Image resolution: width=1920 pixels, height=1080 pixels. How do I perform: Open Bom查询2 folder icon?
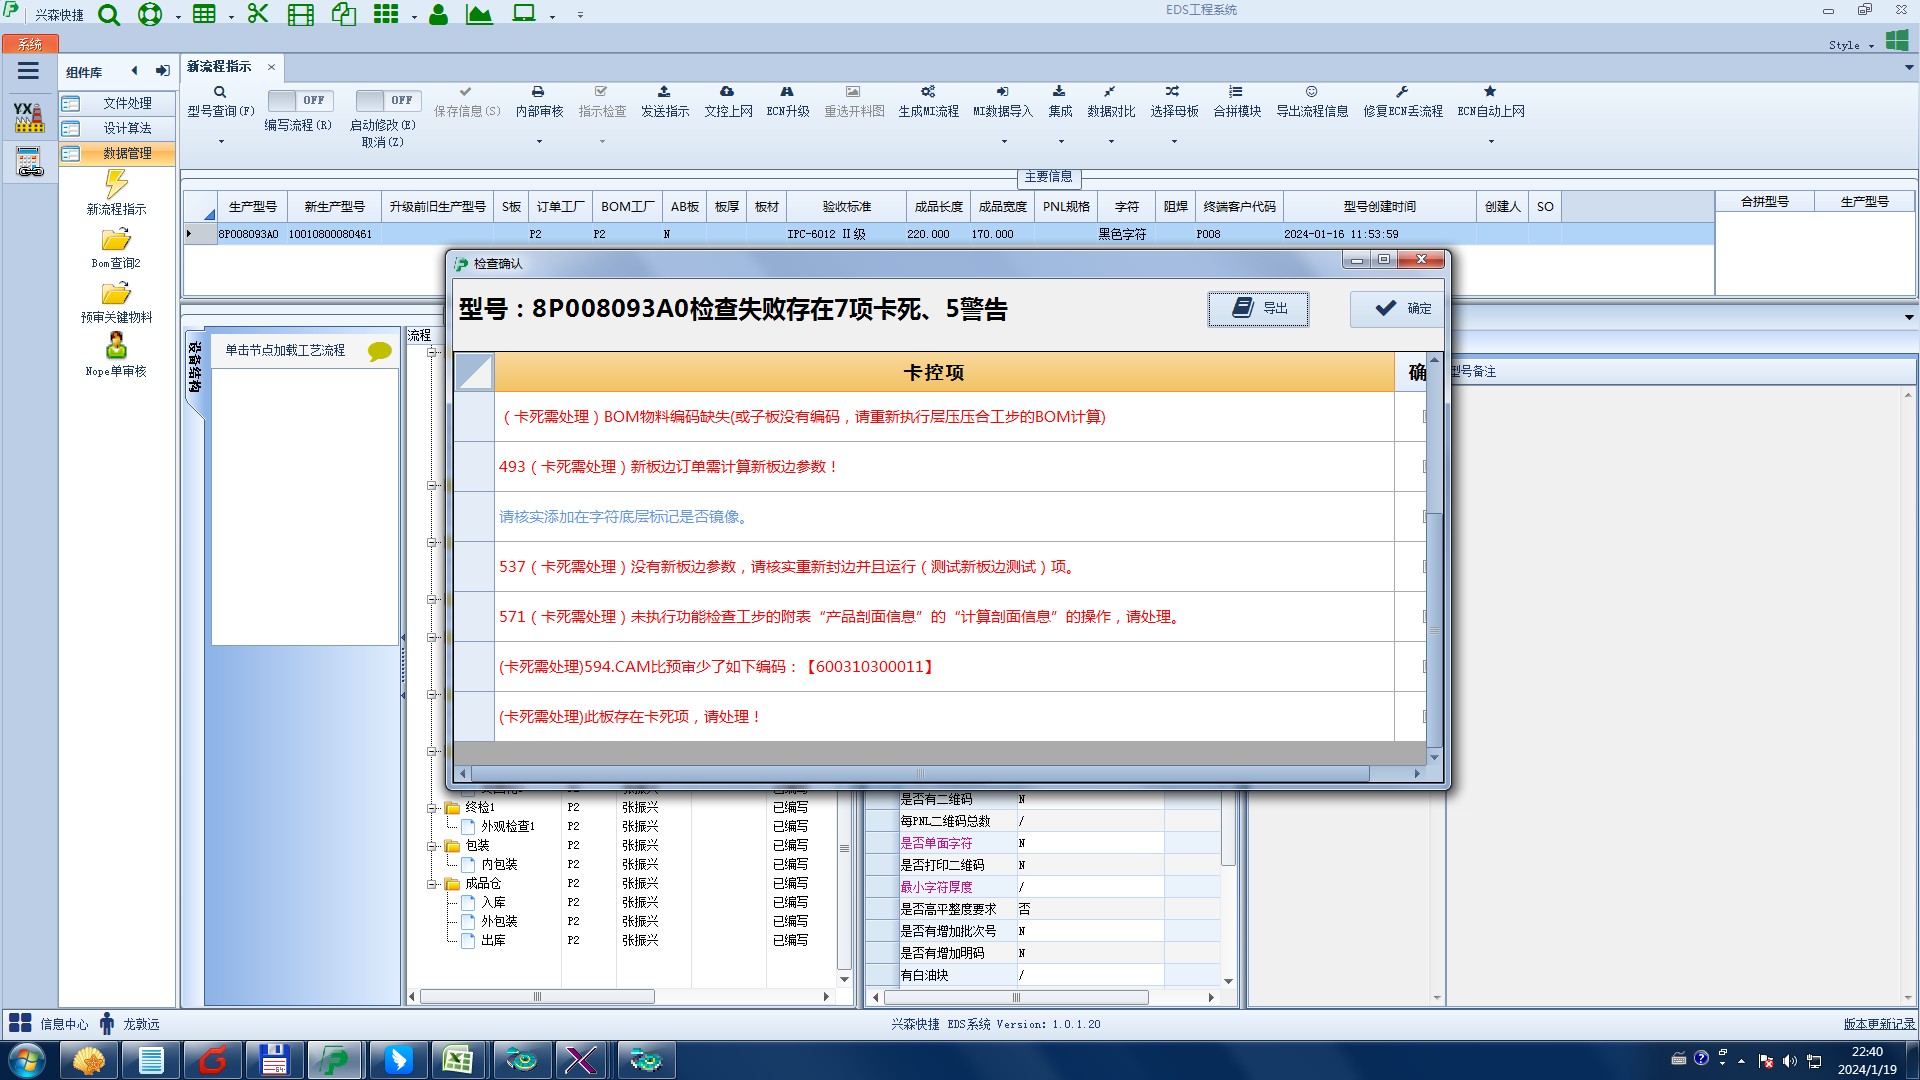tap(116, 240)
